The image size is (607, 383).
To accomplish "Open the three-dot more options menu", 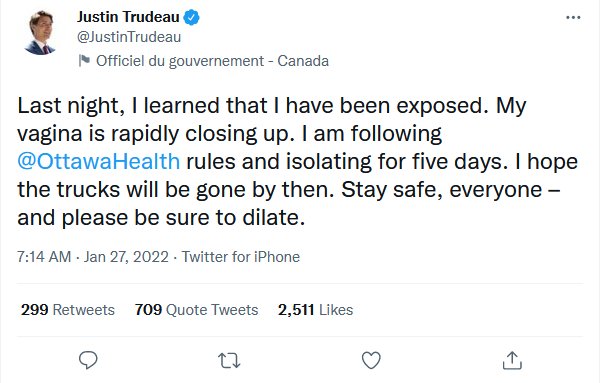I will point(573,17).
